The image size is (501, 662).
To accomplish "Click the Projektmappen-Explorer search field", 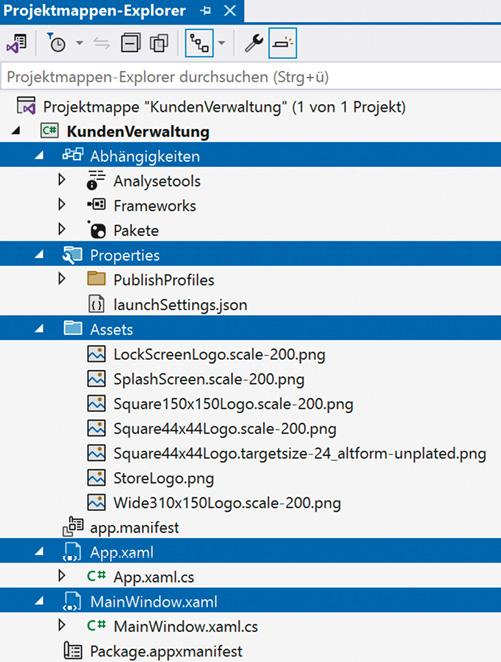I will [251, 77].
